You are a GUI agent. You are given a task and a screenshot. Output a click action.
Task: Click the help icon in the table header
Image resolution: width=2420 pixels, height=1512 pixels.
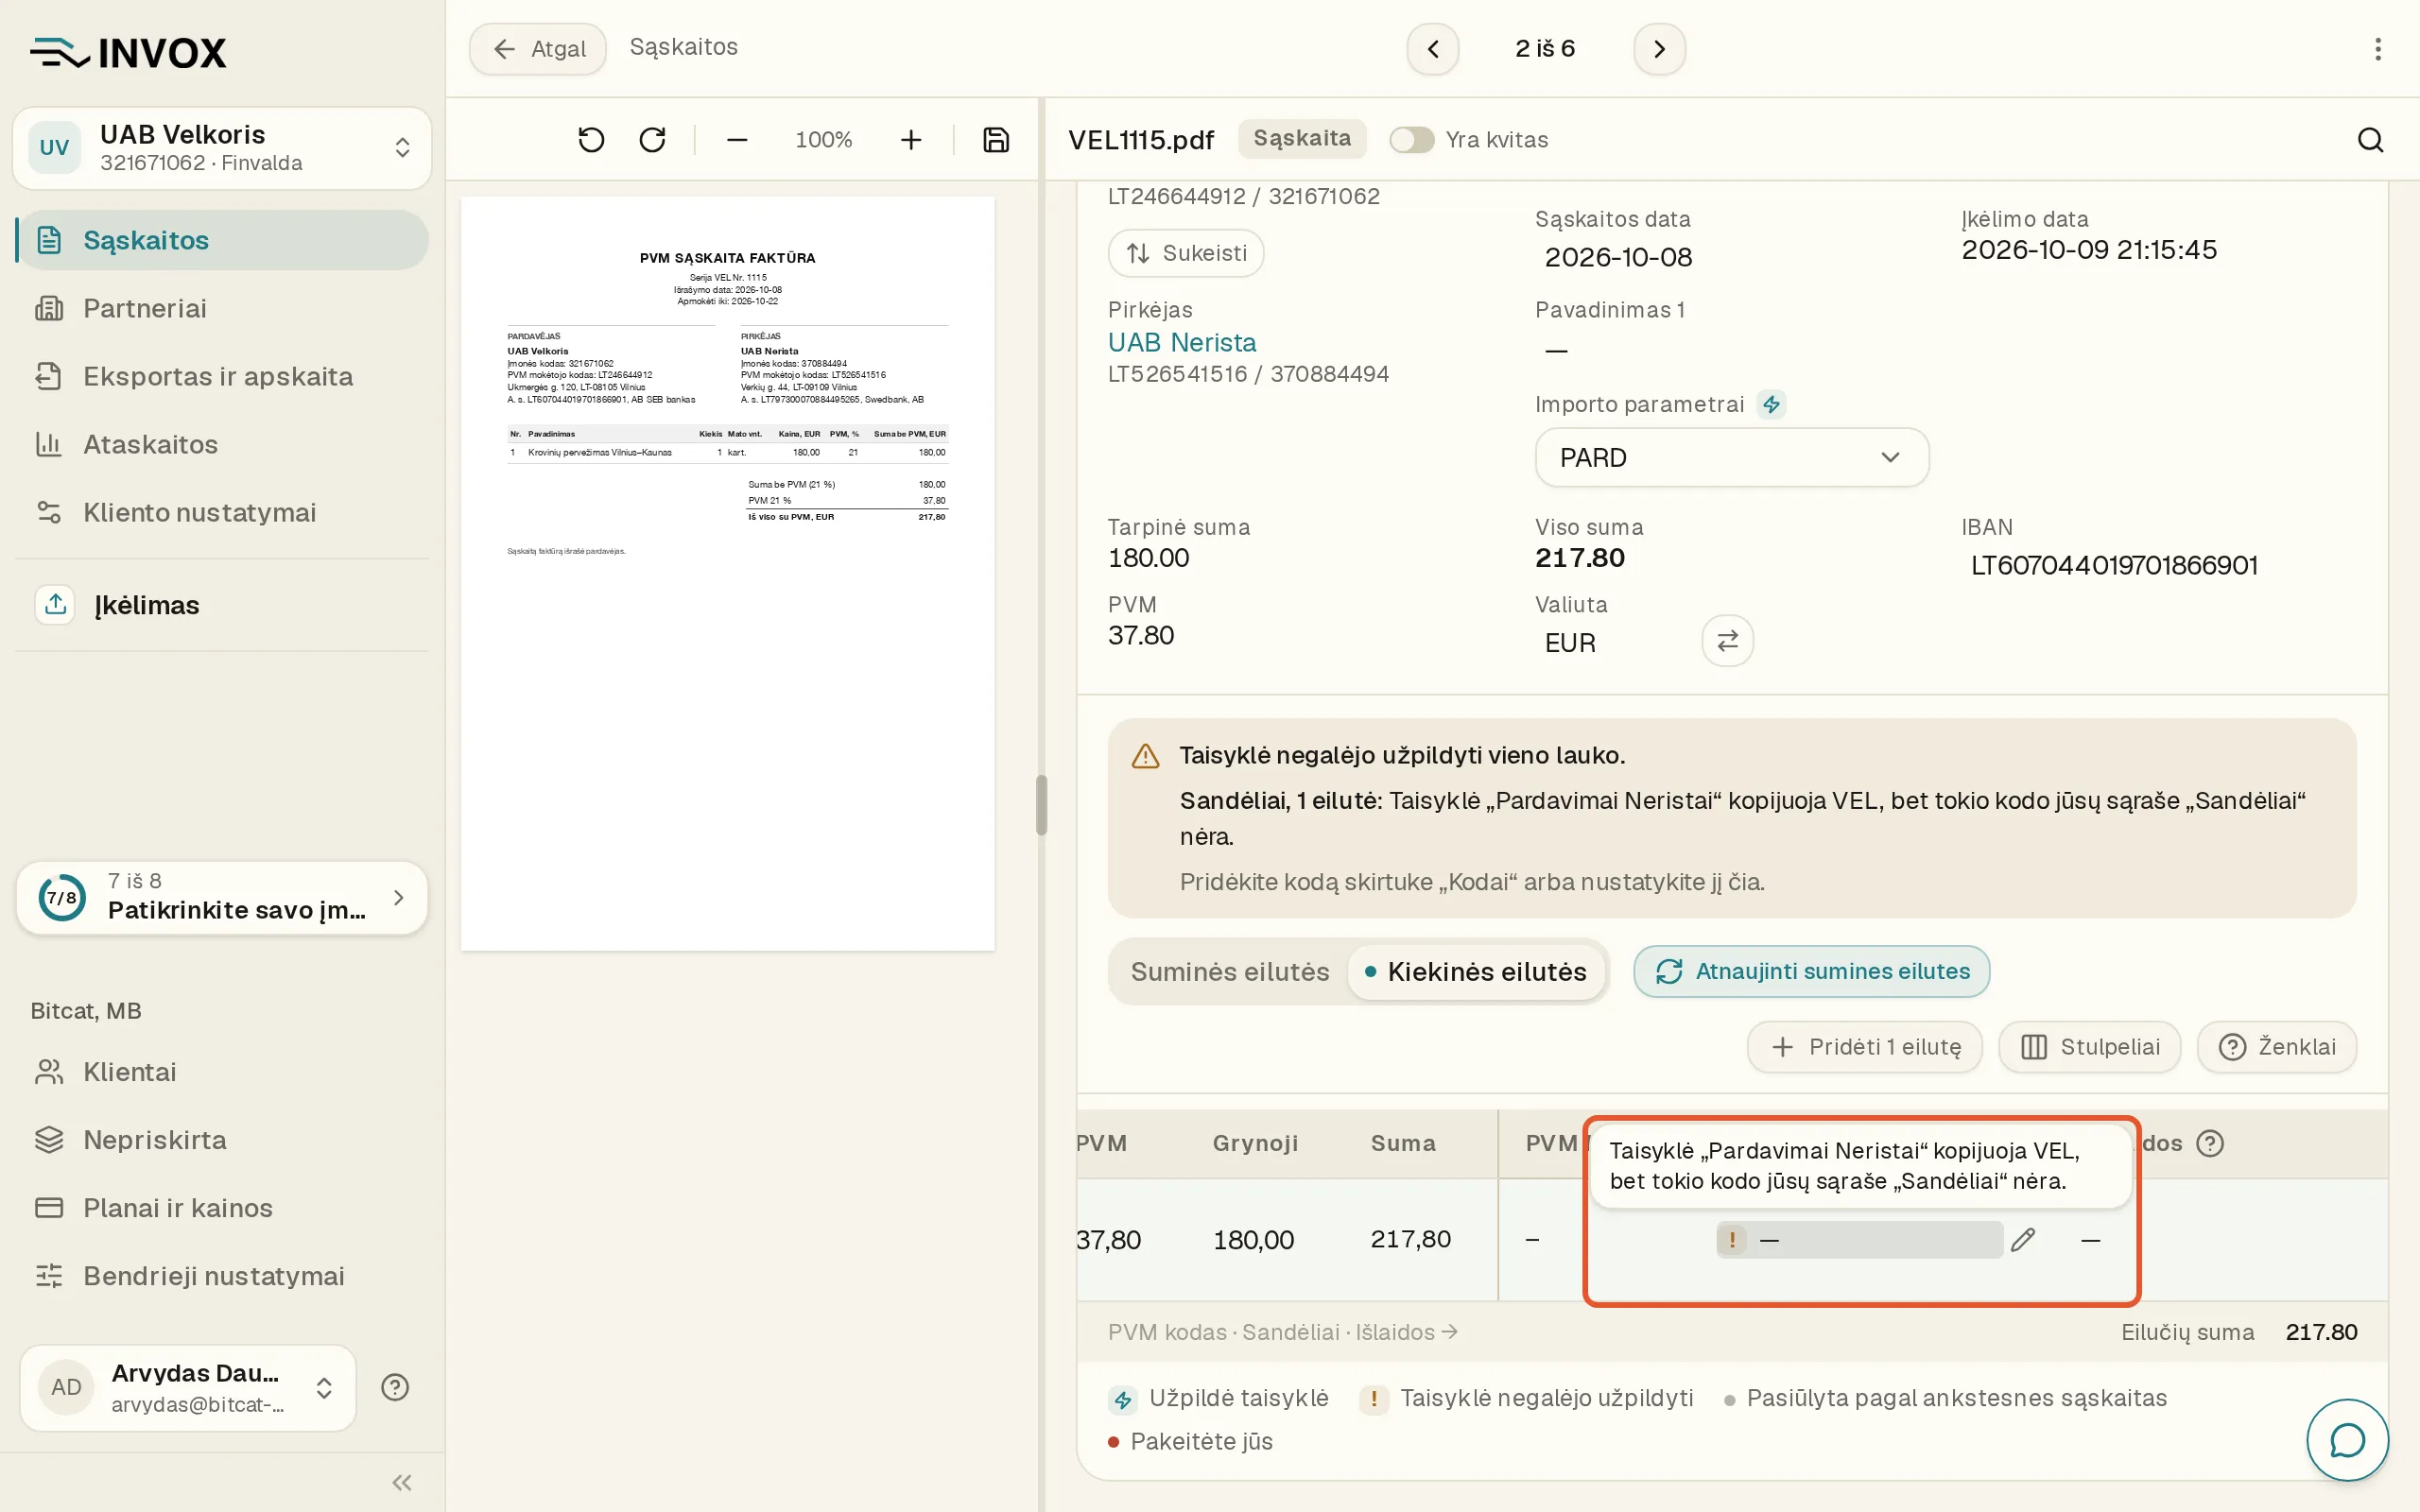coord(2210,1143)
